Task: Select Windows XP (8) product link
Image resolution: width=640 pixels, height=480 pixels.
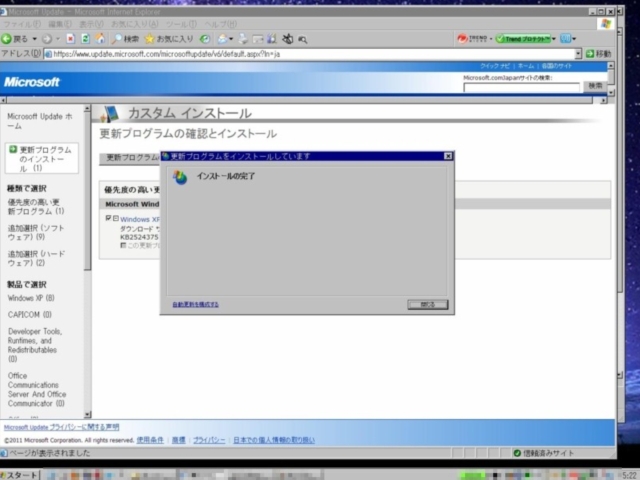Action: (31, 298)
